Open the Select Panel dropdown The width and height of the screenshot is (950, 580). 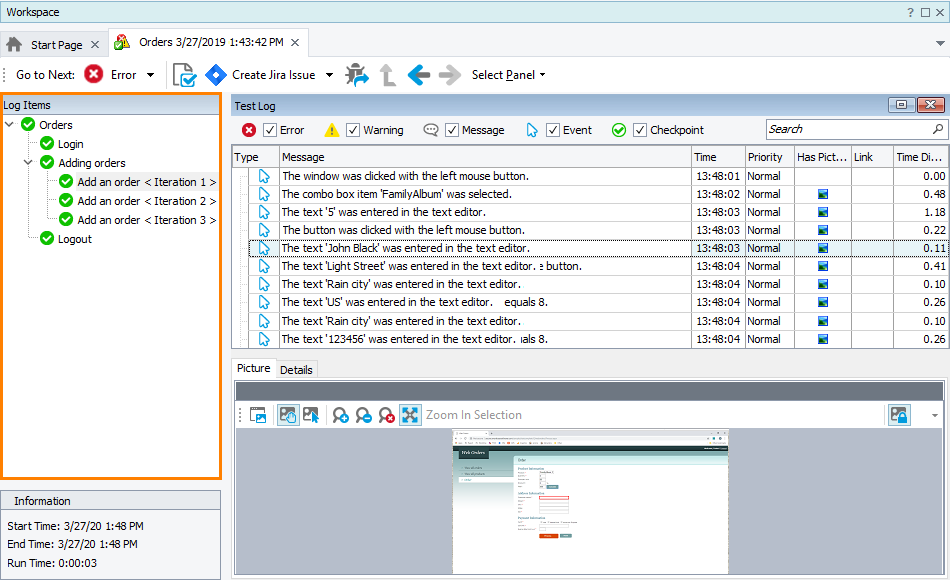(x=508, y=75)
